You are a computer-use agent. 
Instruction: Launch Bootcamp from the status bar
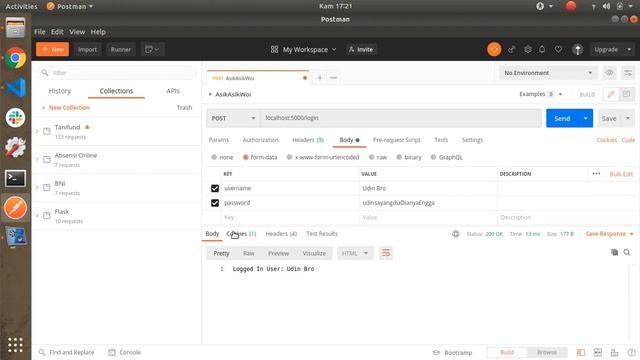[x=452, y=352]
